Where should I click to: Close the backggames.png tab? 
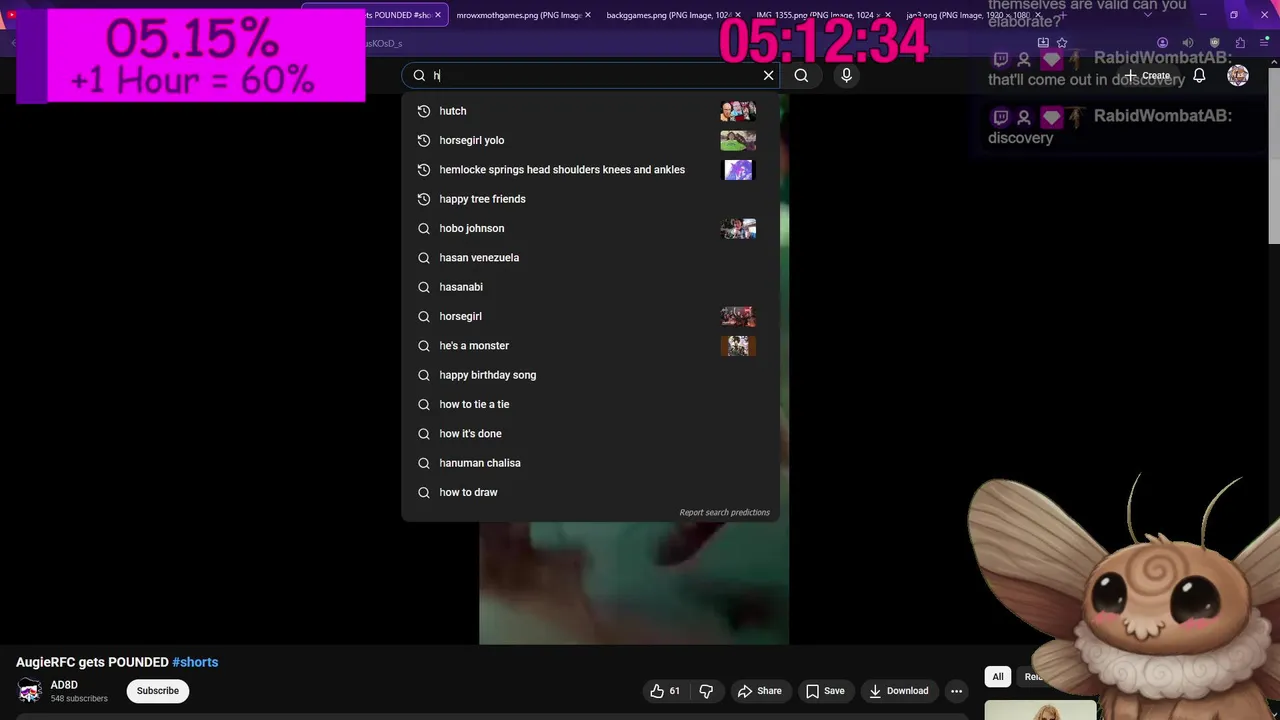(738, 15)
